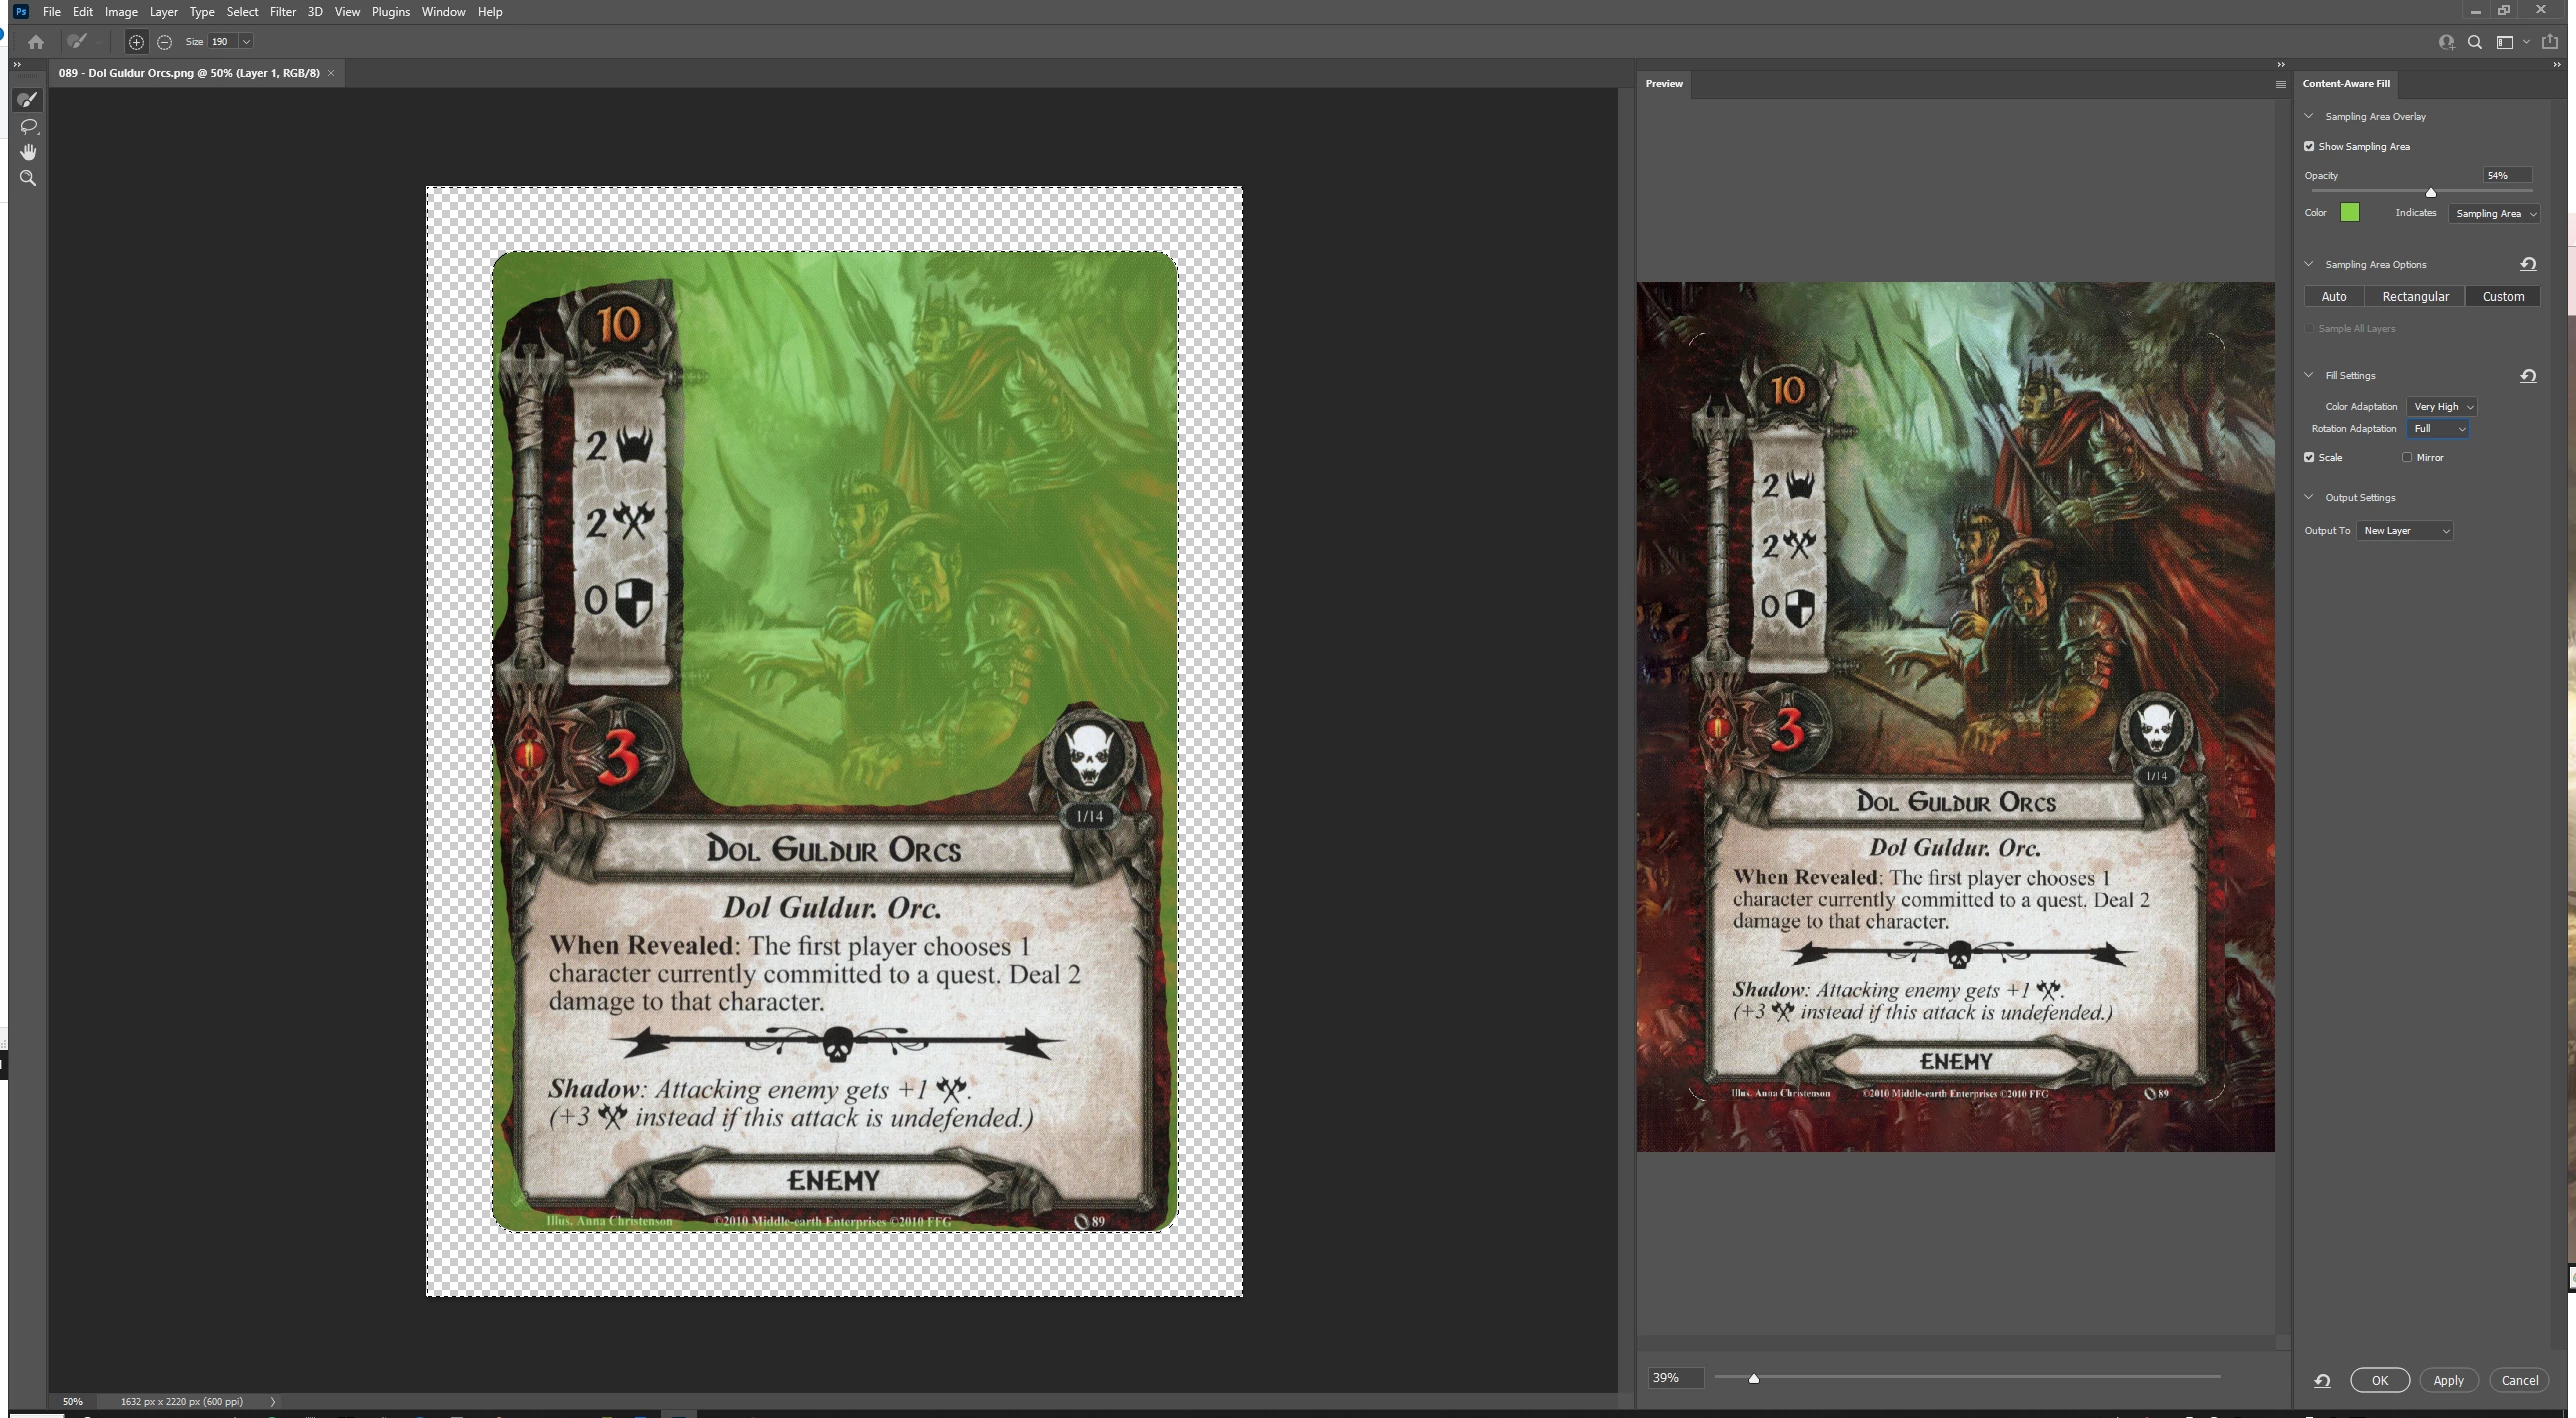Uncheck Show Sampling Area checkbox

click(2310, 146)
